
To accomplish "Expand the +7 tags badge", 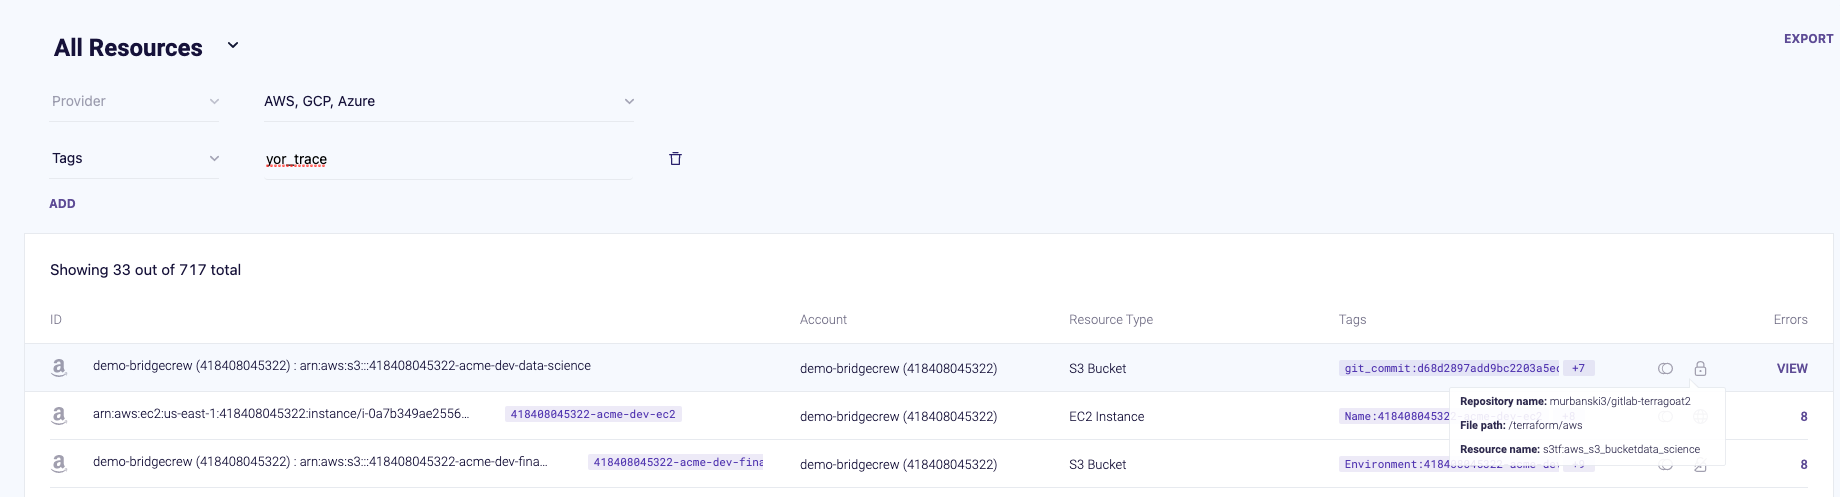I will click(1578, 368).
